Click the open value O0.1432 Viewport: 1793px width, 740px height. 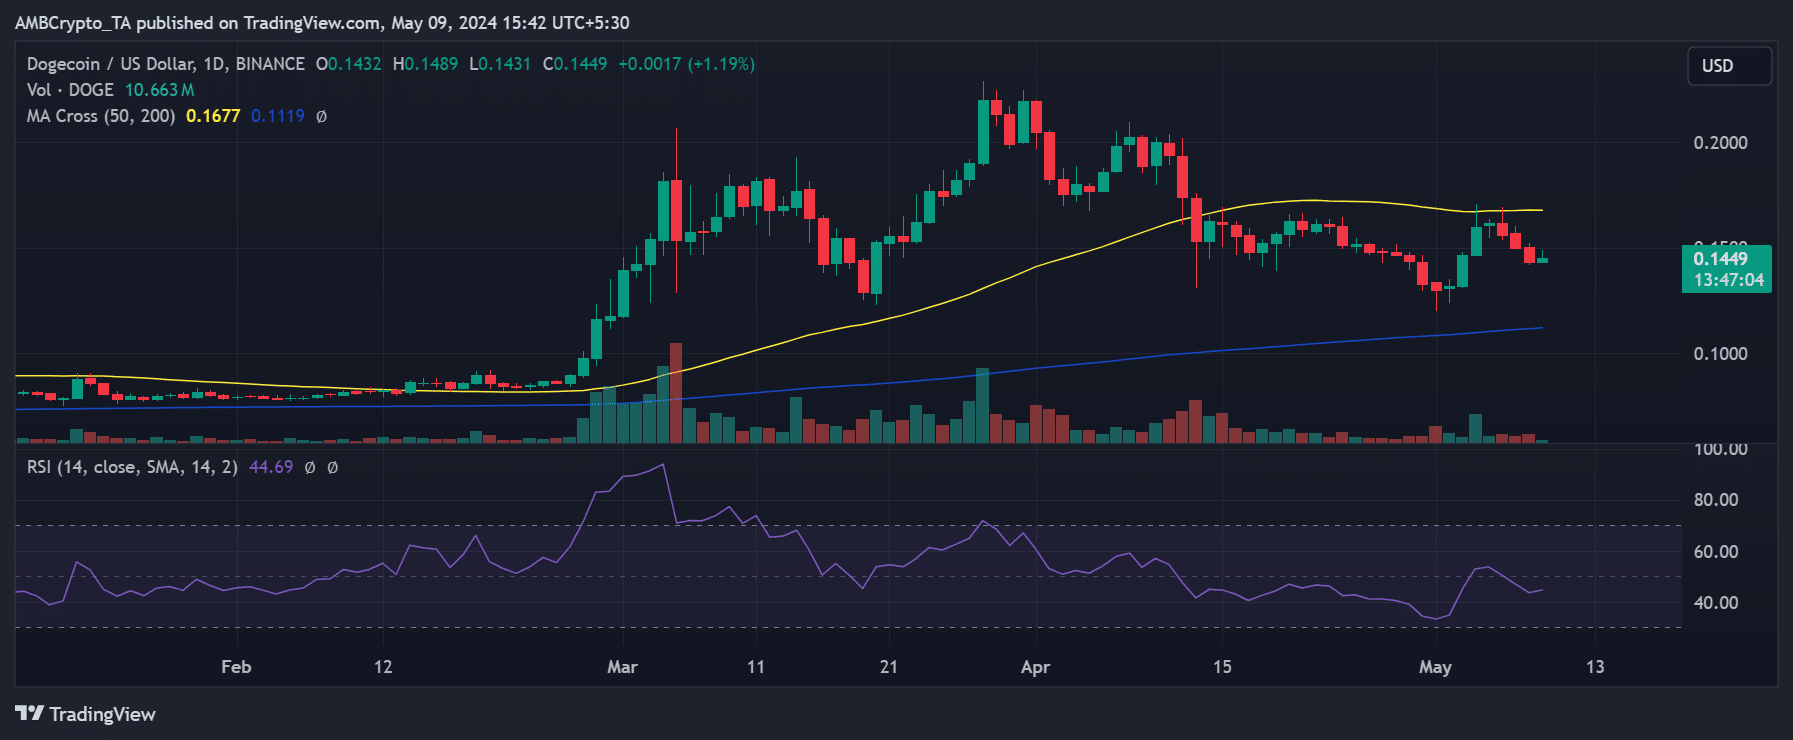coord(349,64)
